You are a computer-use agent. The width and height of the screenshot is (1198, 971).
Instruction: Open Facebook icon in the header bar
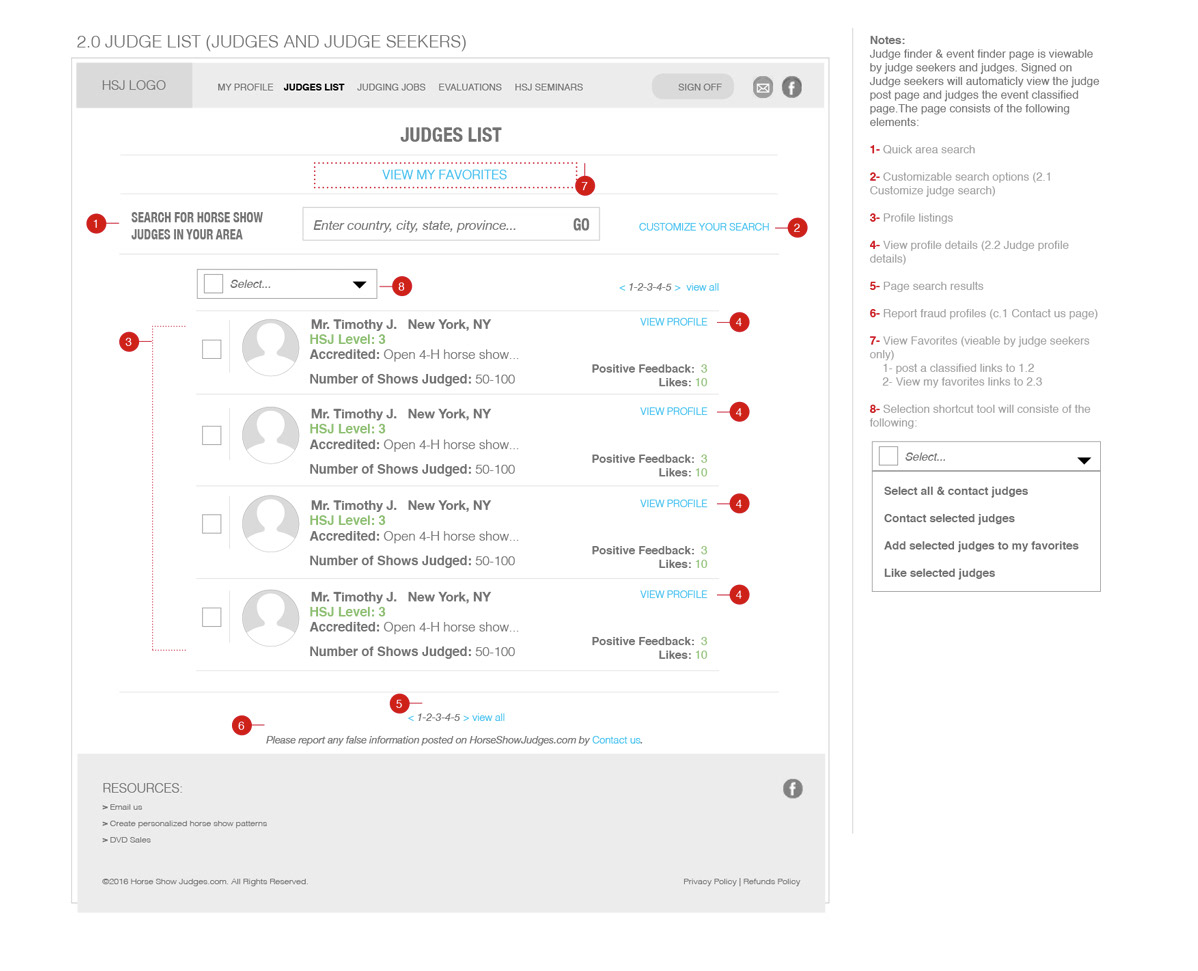click(x=792, y=87)
